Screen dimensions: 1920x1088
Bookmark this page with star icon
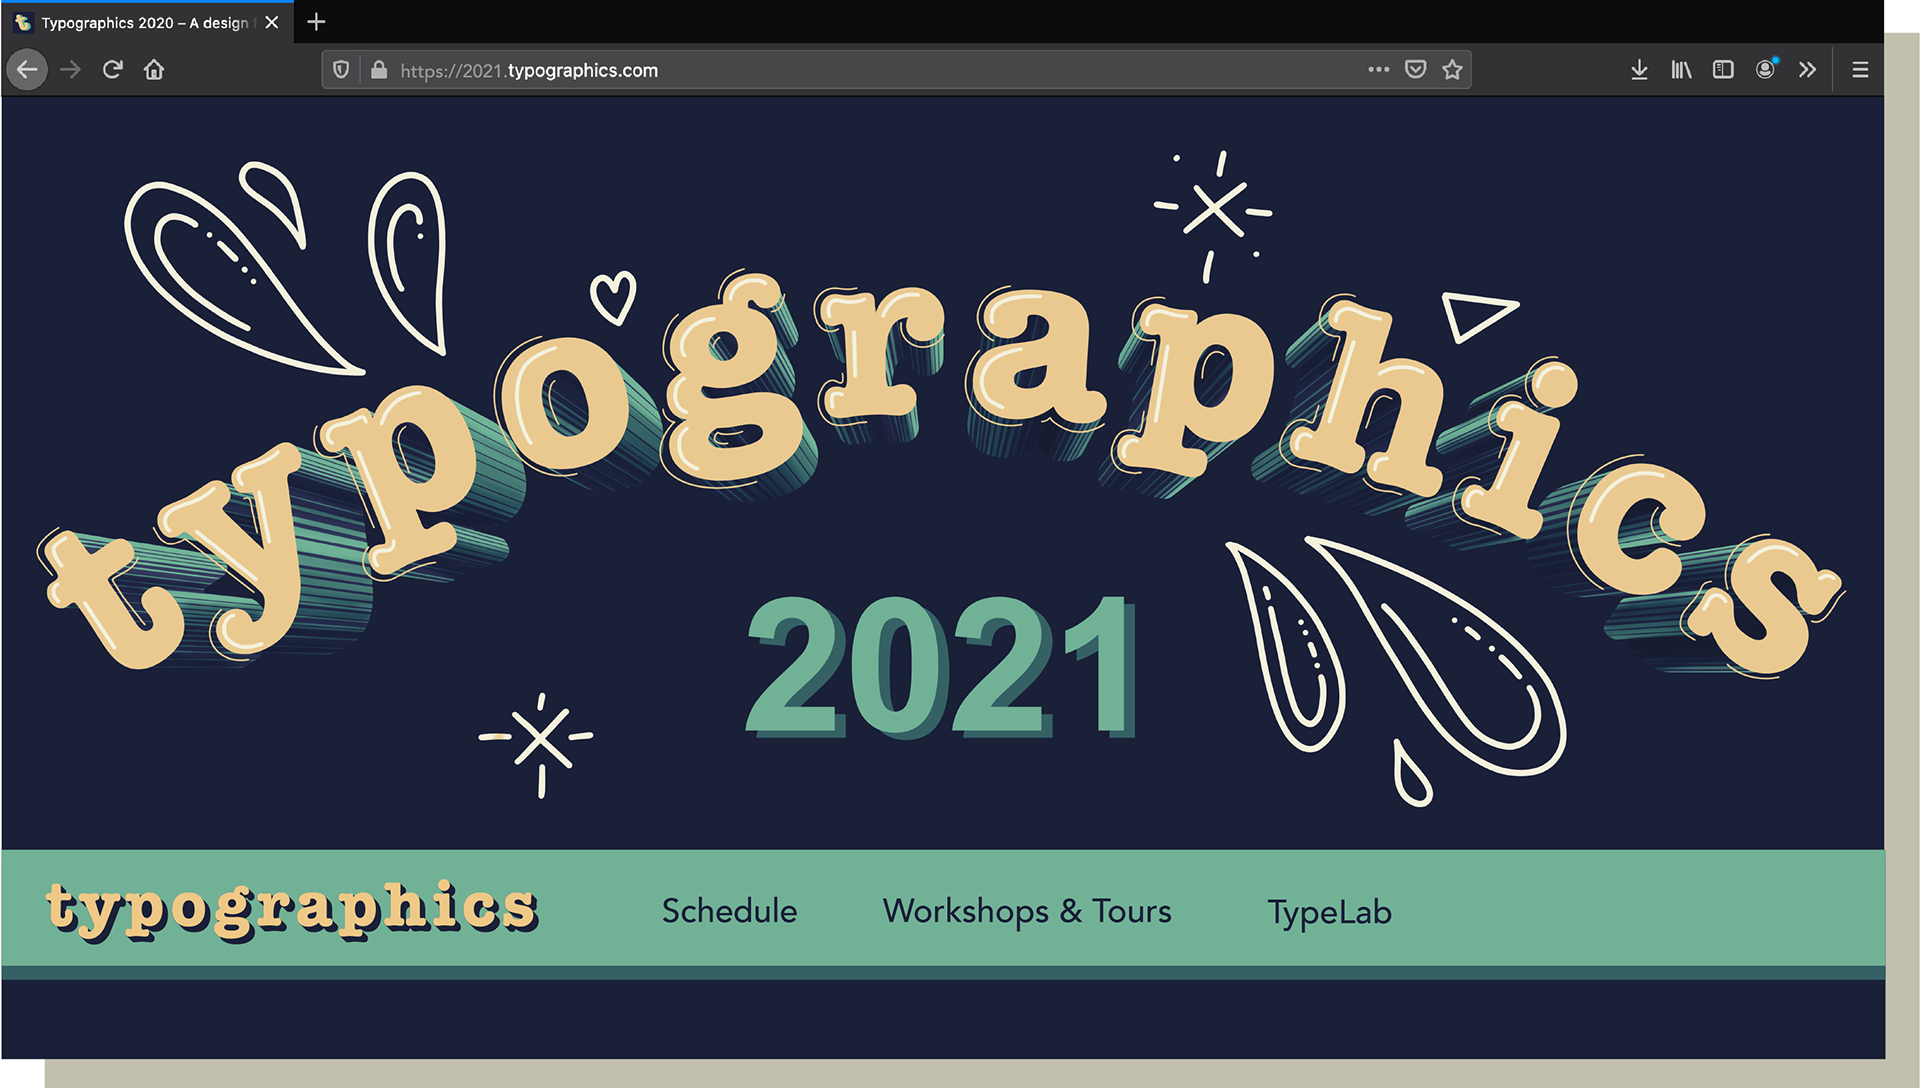coord(1452,70)
